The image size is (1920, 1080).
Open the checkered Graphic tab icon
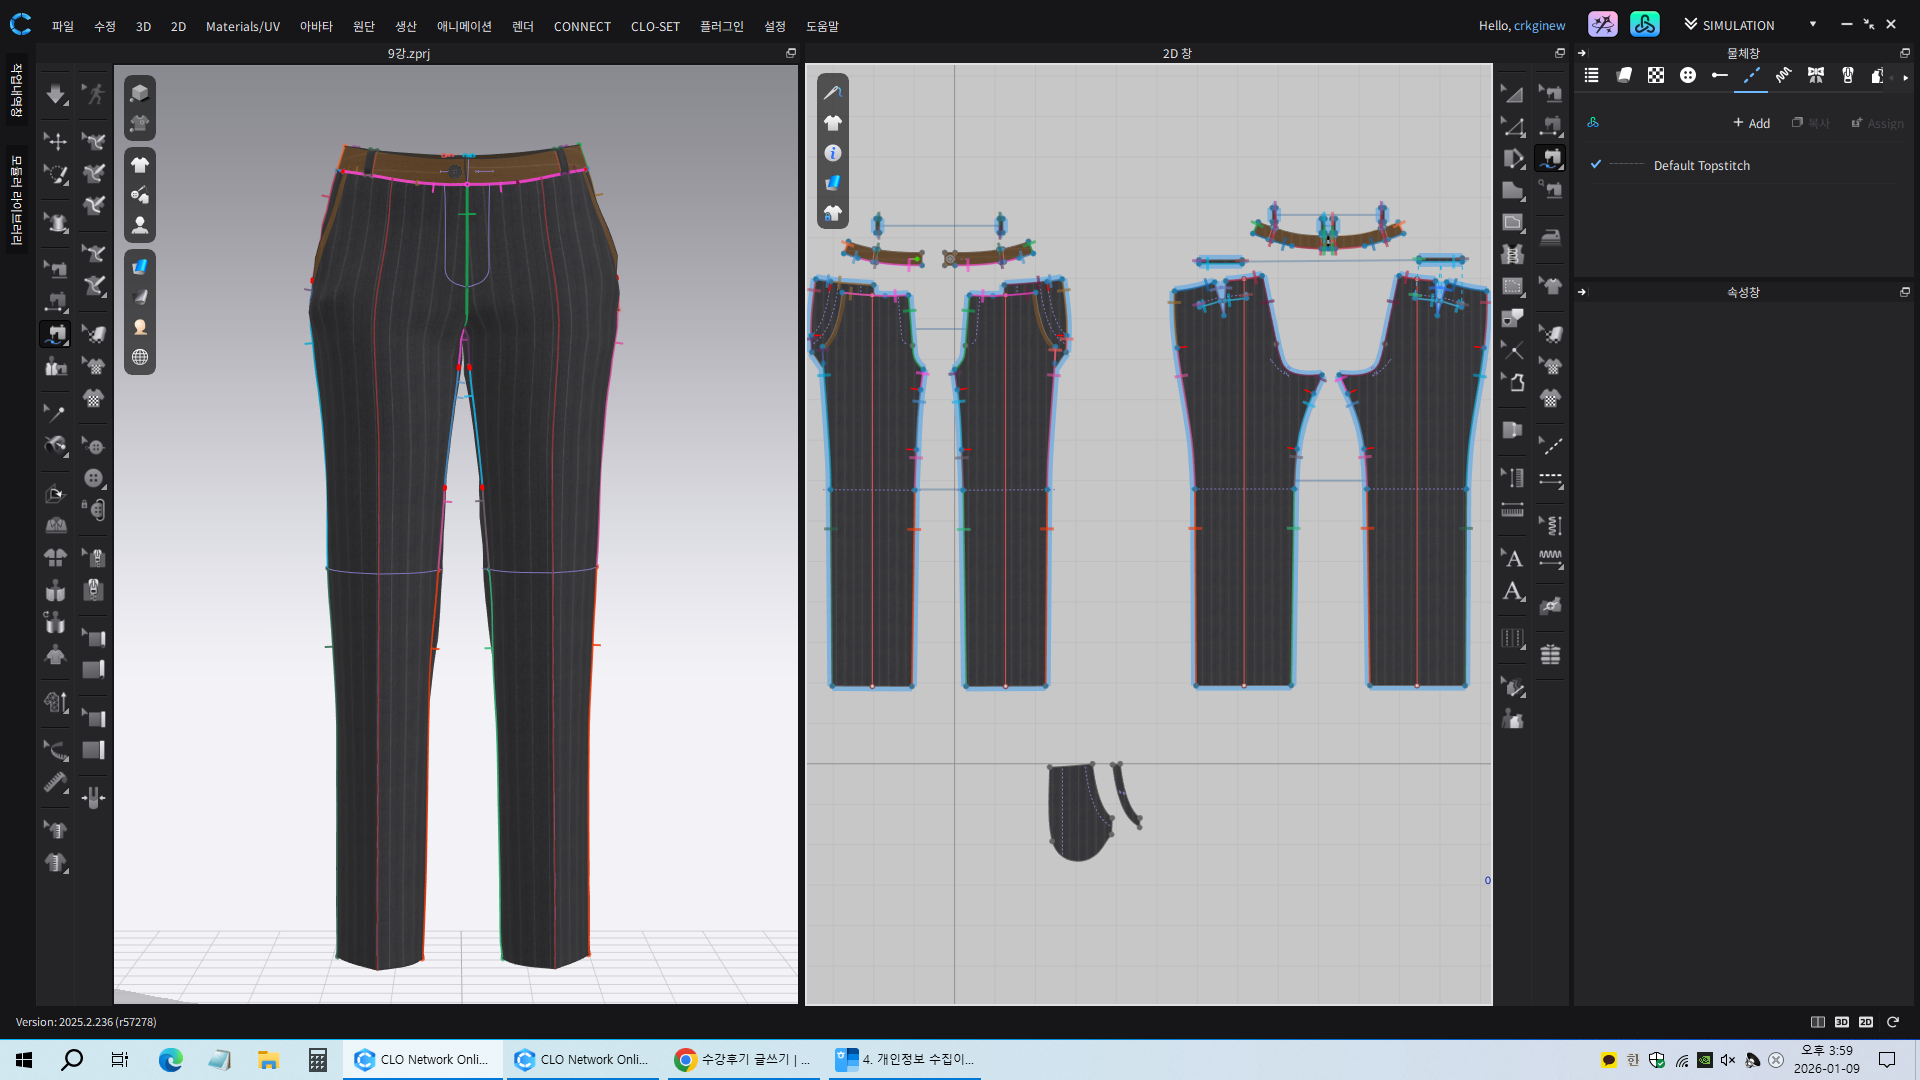pos(1656,76)
